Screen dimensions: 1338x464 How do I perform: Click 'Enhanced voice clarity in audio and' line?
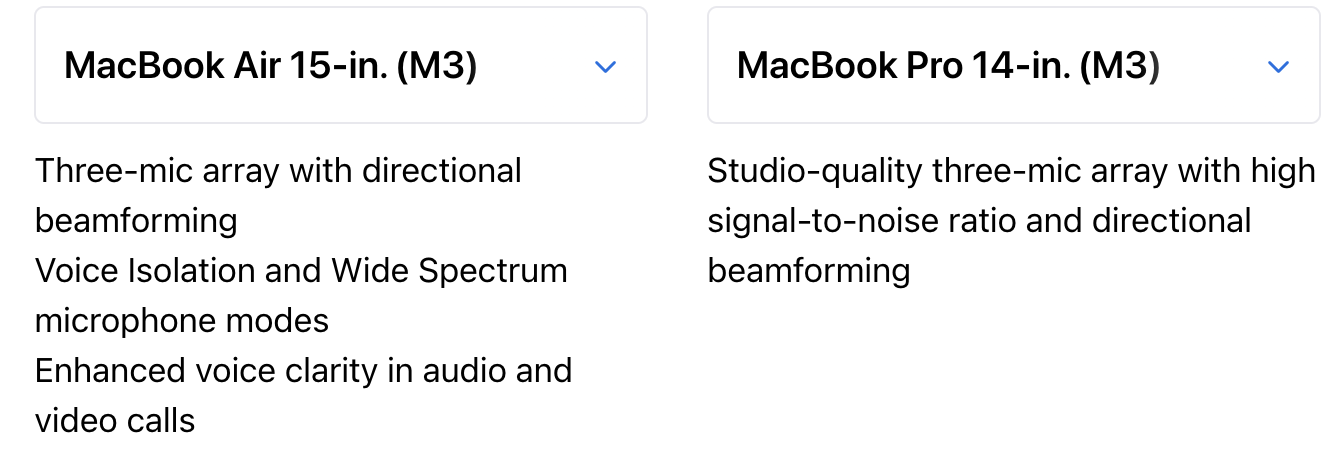coord(303,371)
